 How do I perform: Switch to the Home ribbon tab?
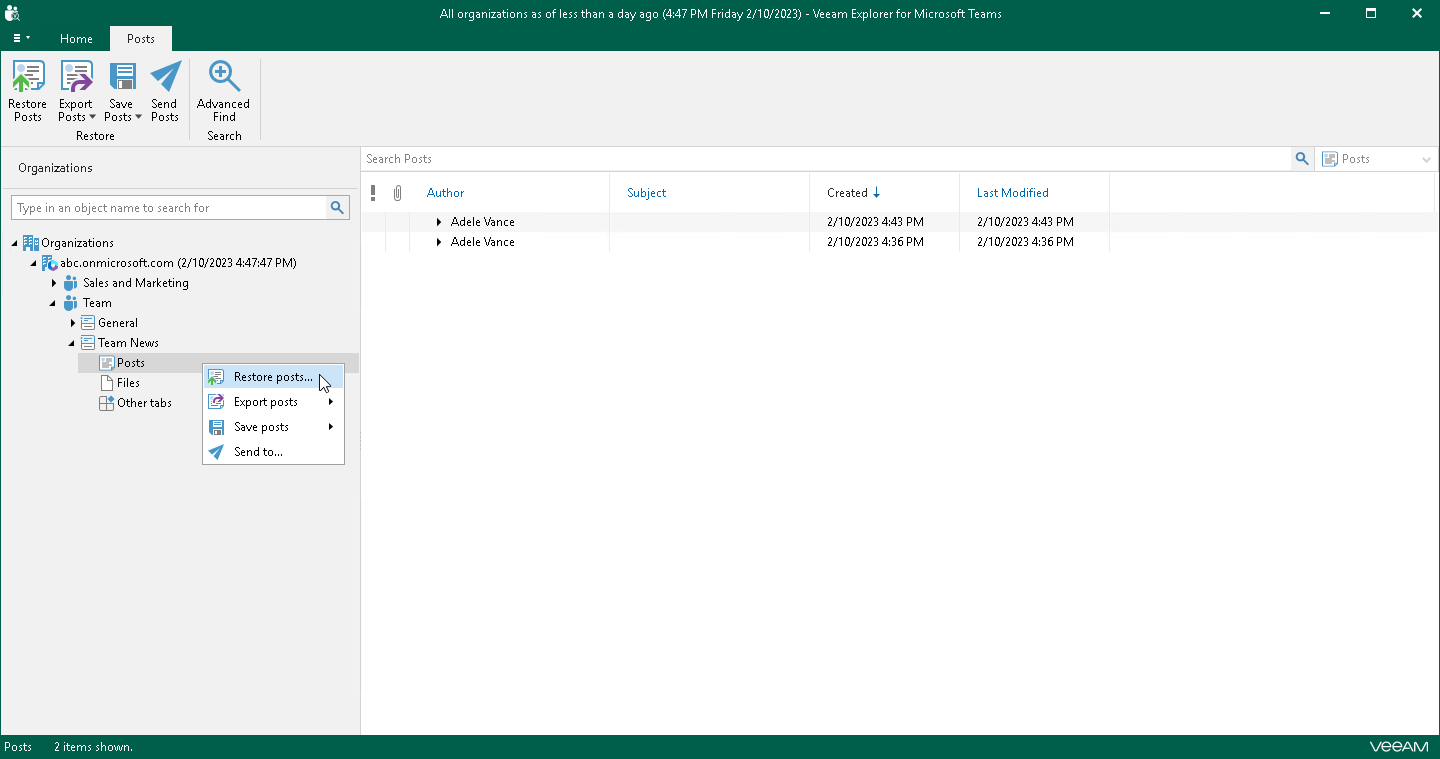click(x=76, y=39)
